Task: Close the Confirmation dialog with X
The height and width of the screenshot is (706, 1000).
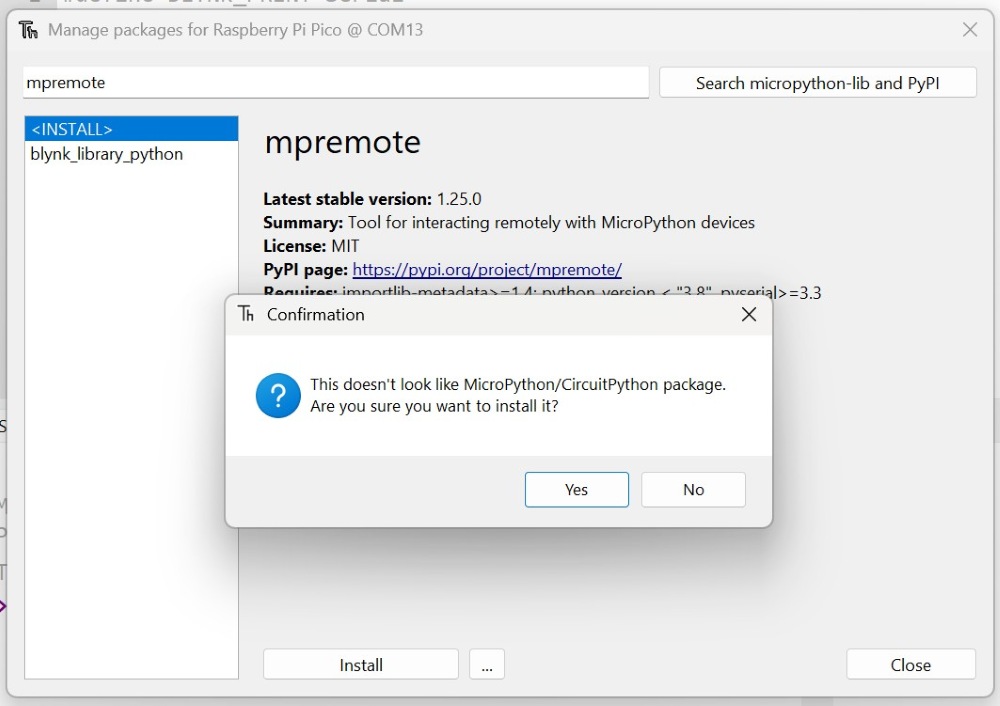Action: pos(749,314)
